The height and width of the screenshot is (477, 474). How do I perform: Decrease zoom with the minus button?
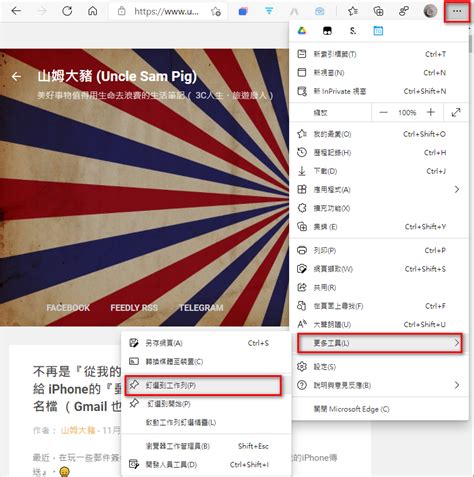click(x=383, y=112)
